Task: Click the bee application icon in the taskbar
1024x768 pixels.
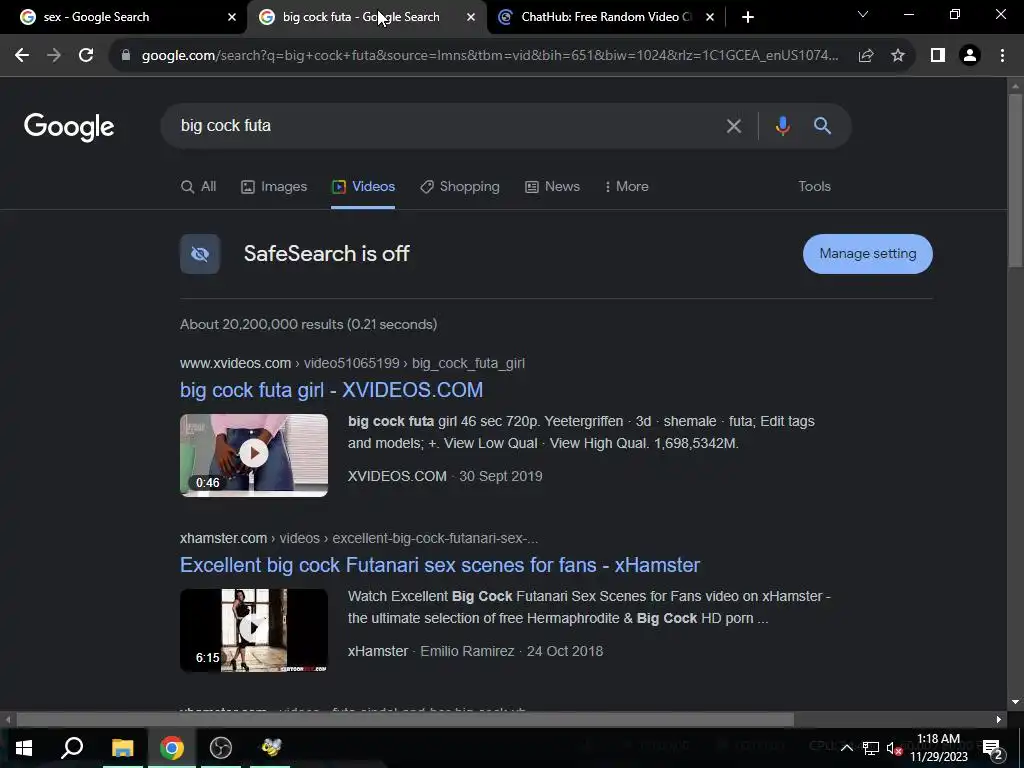Action: [270, 748]
